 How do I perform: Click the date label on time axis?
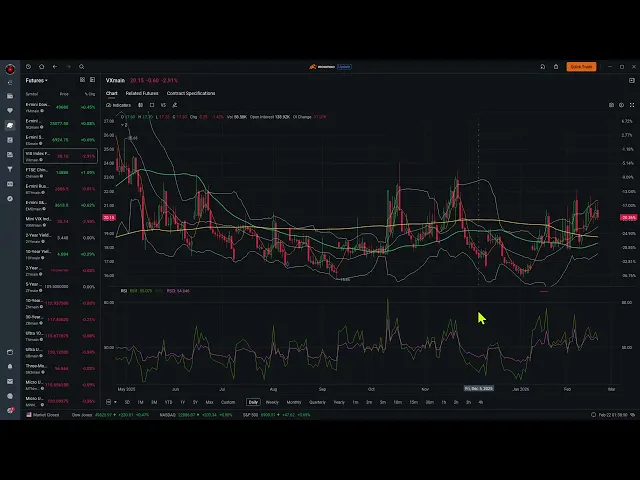pos(479,389)
